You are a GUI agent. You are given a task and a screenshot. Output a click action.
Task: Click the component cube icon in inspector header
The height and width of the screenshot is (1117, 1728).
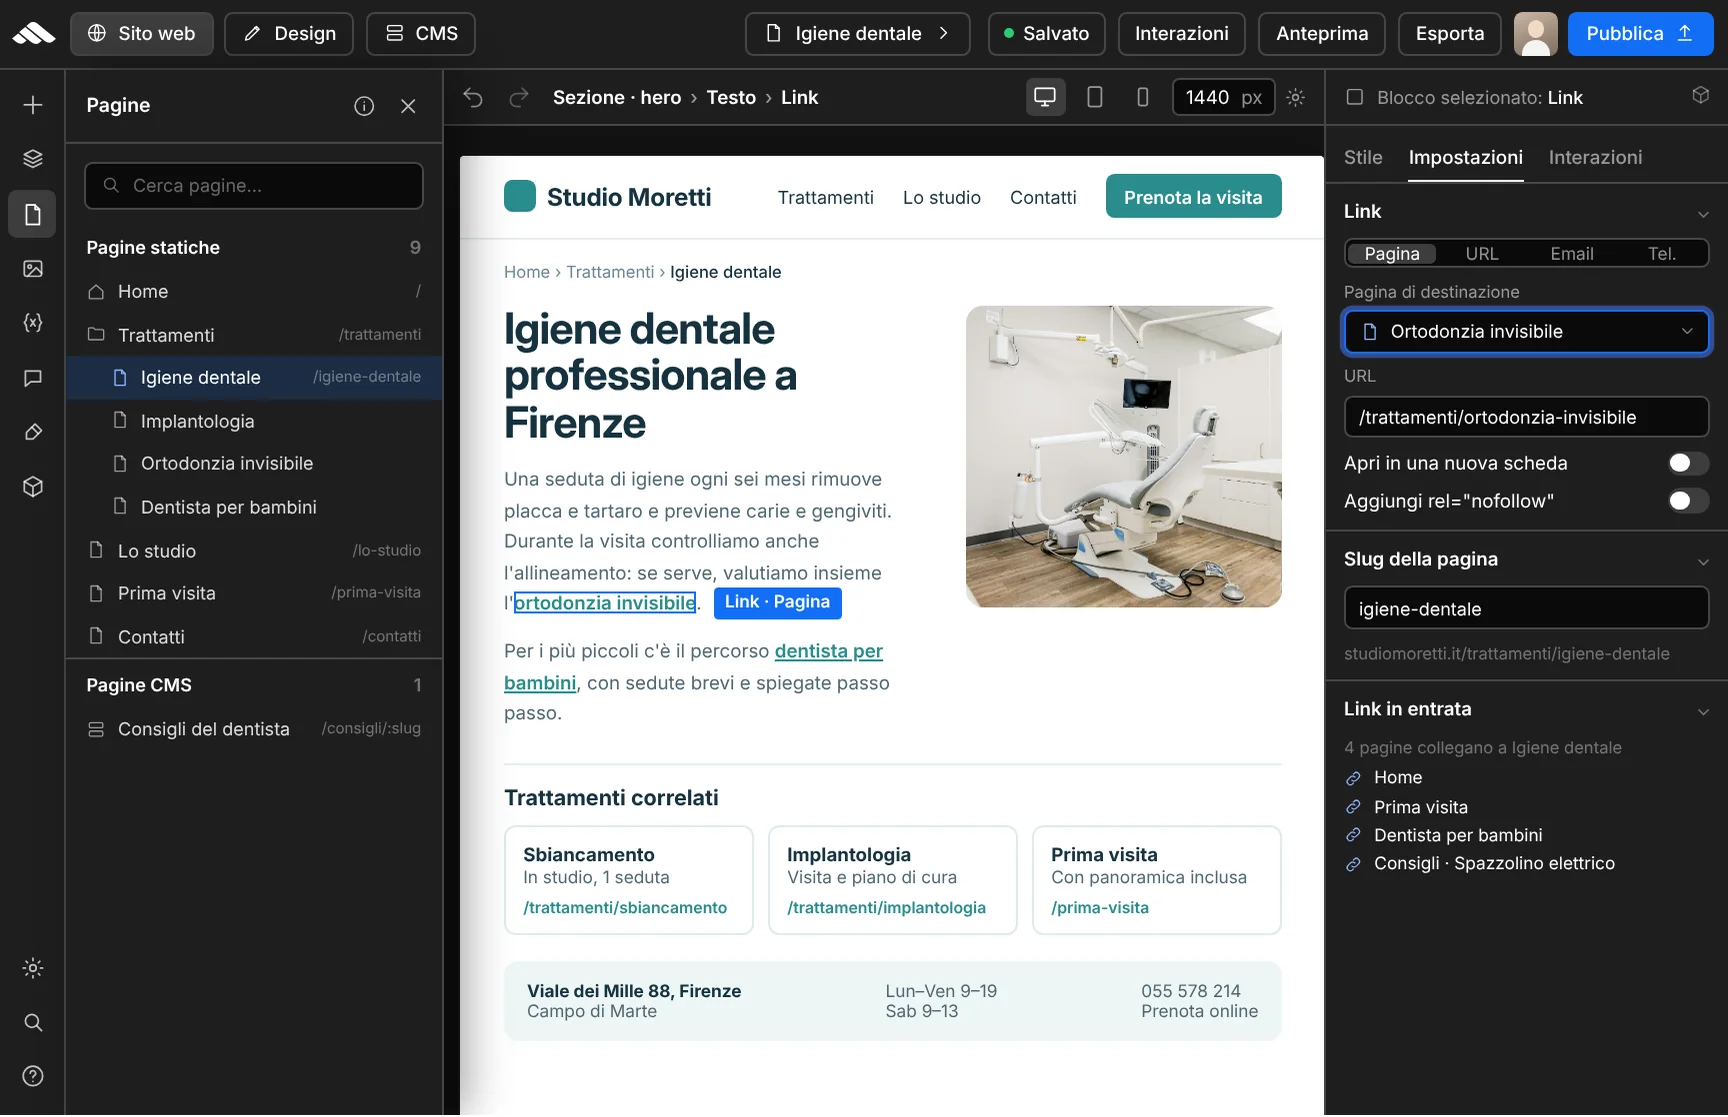1701,96
